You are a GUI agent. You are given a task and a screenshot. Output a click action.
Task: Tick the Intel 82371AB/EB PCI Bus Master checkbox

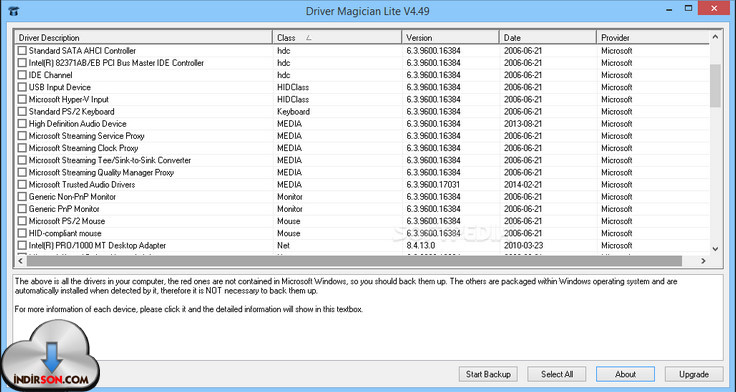coord(22,62)
